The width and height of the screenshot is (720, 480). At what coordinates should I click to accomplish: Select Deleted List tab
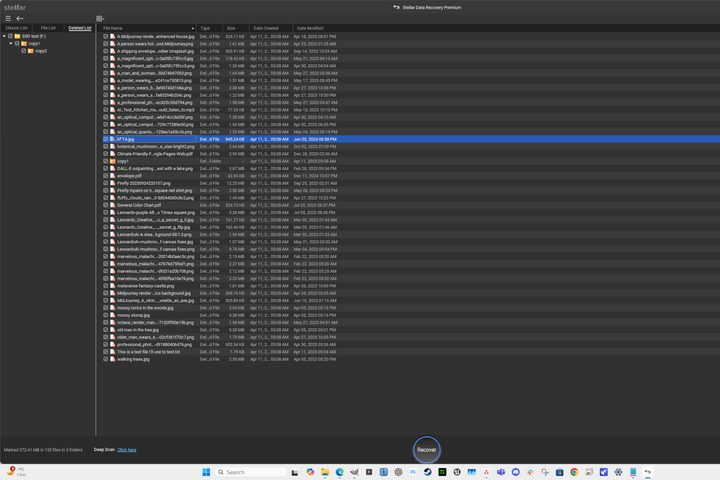(80, 28)
